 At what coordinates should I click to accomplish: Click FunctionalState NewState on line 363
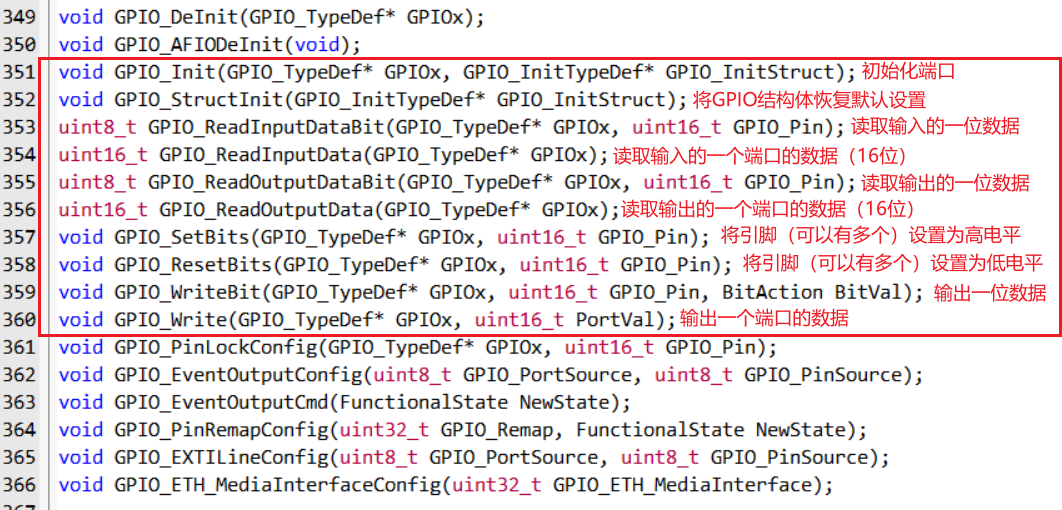tap(479, 402)
